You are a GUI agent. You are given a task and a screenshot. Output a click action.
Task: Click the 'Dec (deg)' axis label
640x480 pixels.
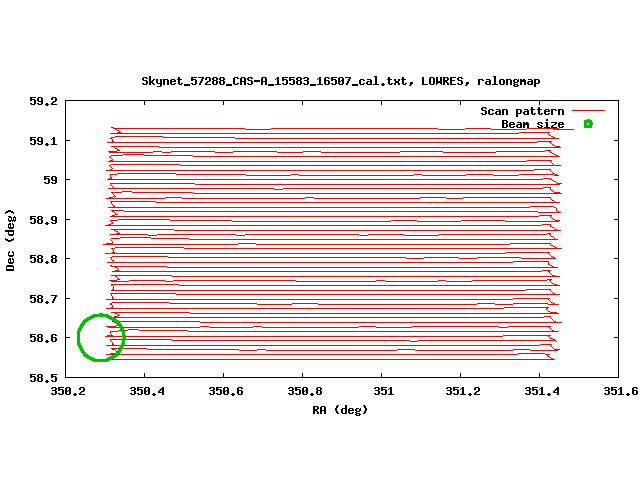tap(10, 240)
